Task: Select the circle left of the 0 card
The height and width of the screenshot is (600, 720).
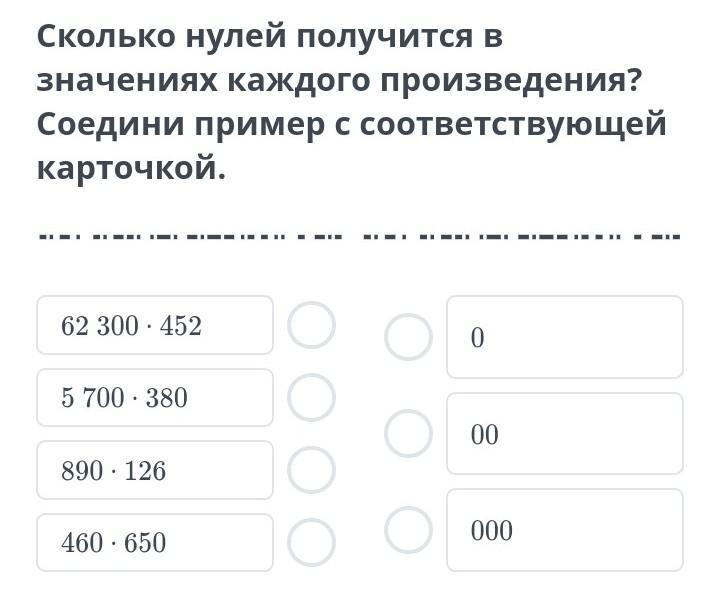Action: pos(408,337)
